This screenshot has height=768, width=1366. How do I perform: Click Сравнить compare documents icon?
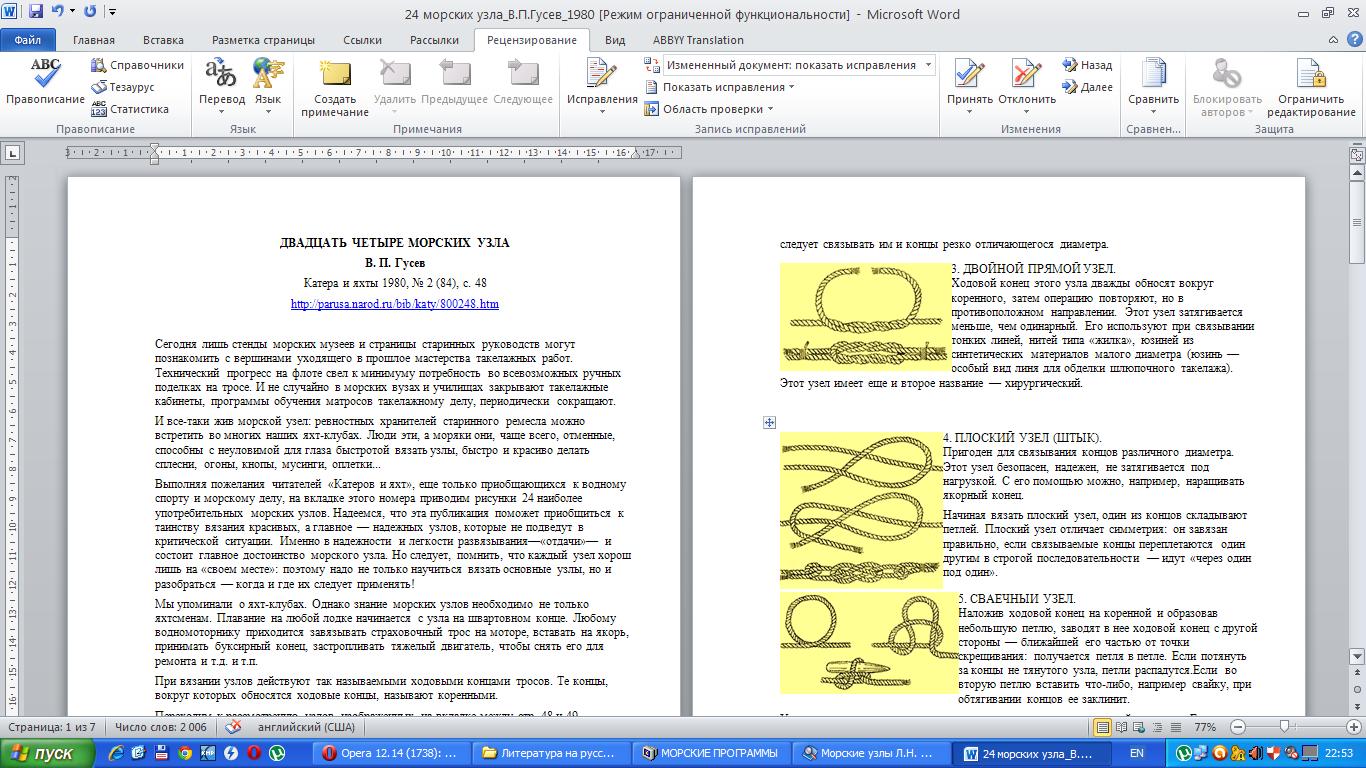click(1153, 76)
